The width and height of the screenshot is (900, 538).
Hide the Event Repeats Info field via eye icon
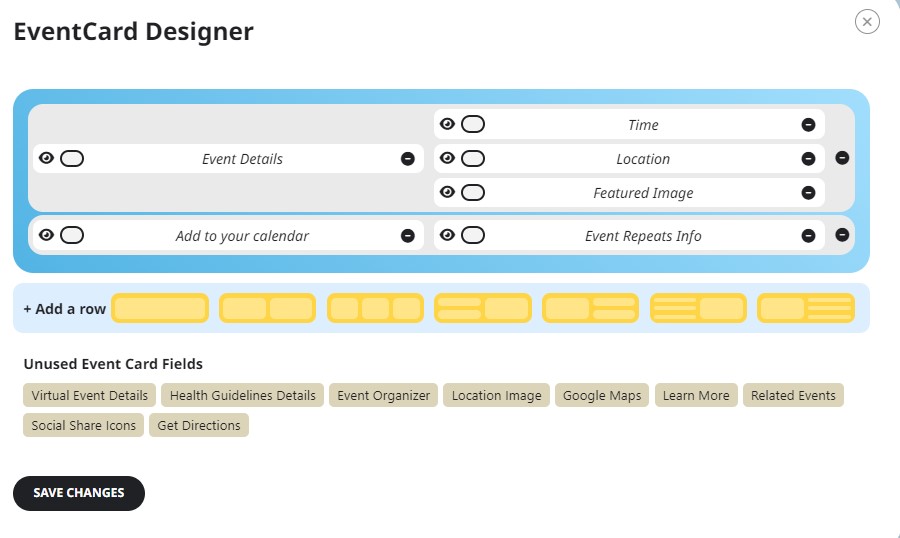coord(447,235)
